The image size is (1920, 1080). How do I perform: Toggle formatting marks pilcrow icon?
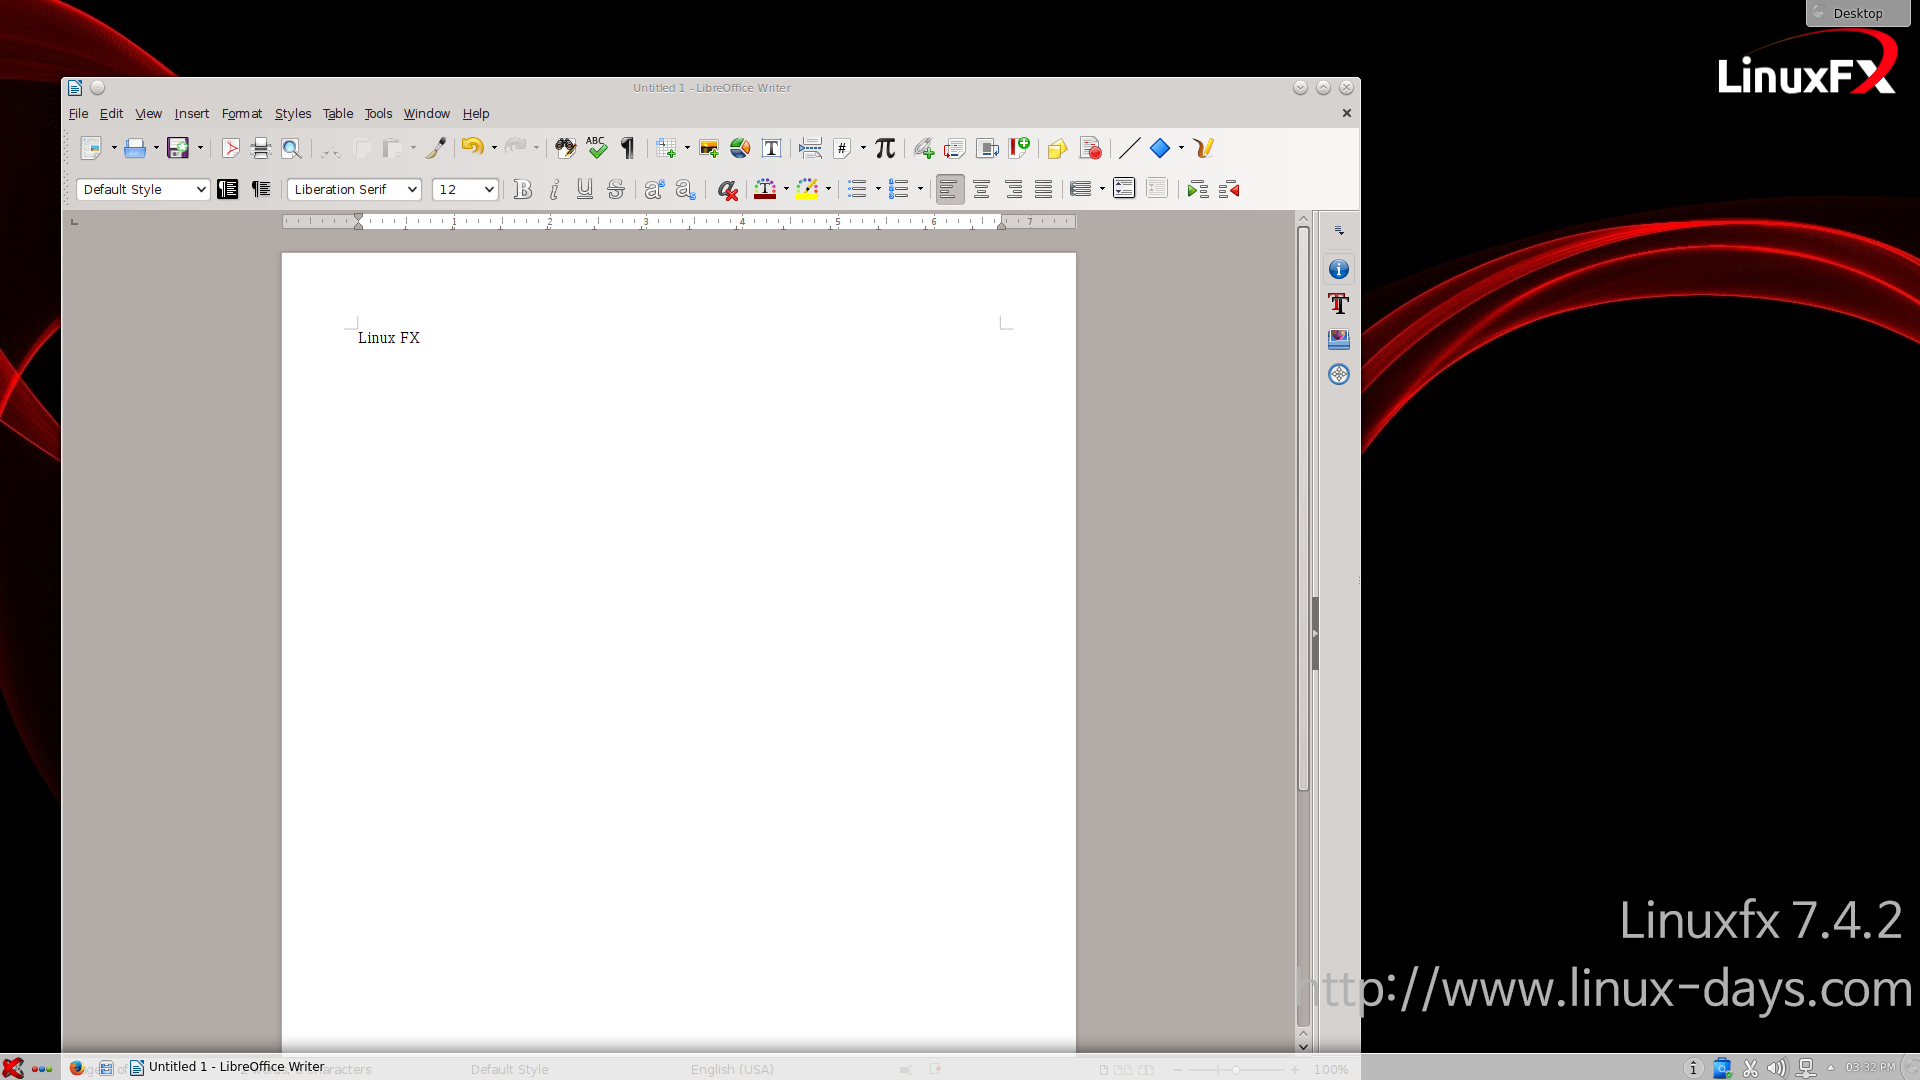tap(628, 148)
